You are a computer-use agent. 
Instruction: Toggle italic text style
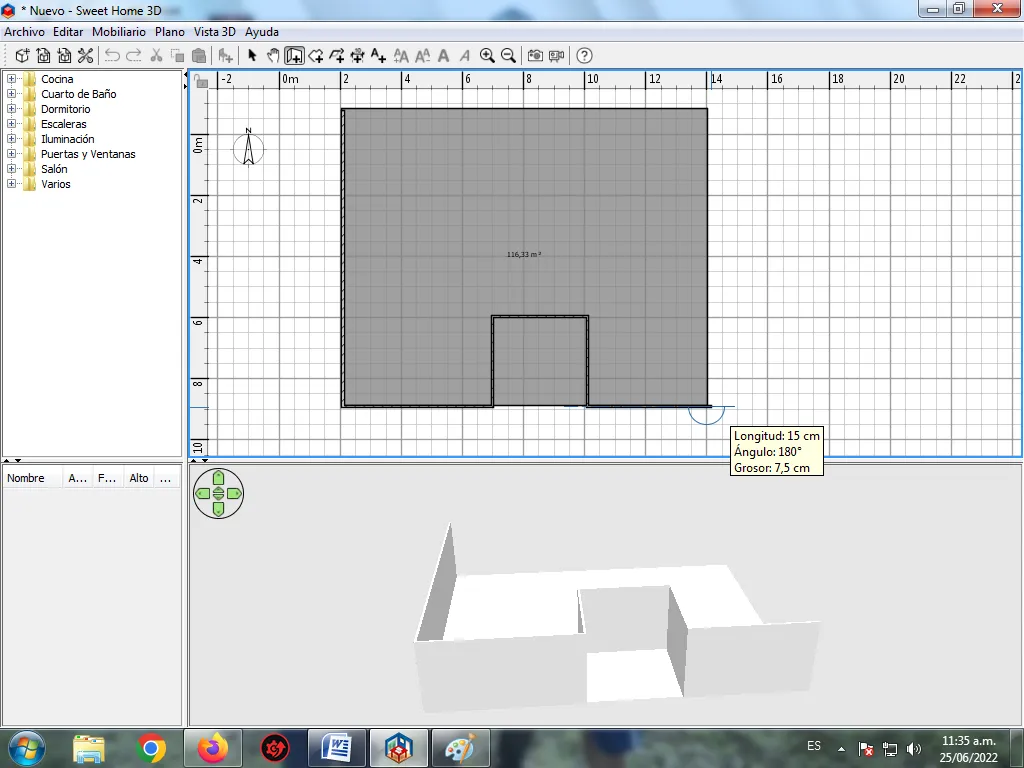pos(464,56)
